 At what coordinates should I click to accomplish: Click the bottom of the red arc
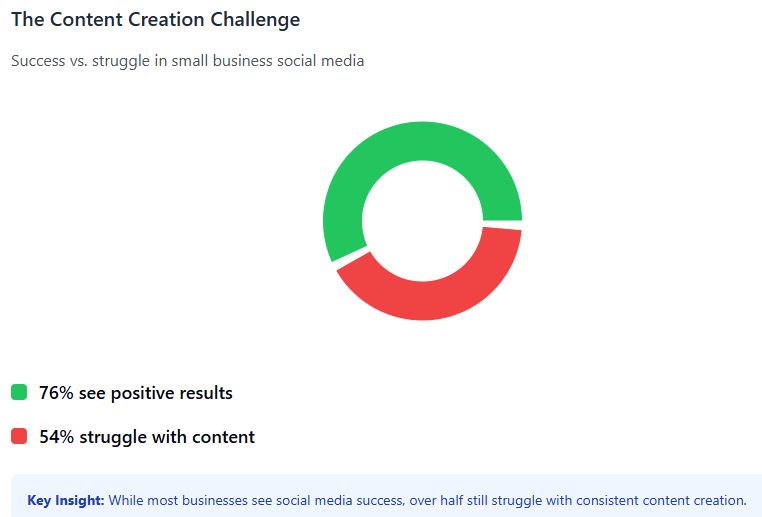pyautogui.click(x=422, y=301)
